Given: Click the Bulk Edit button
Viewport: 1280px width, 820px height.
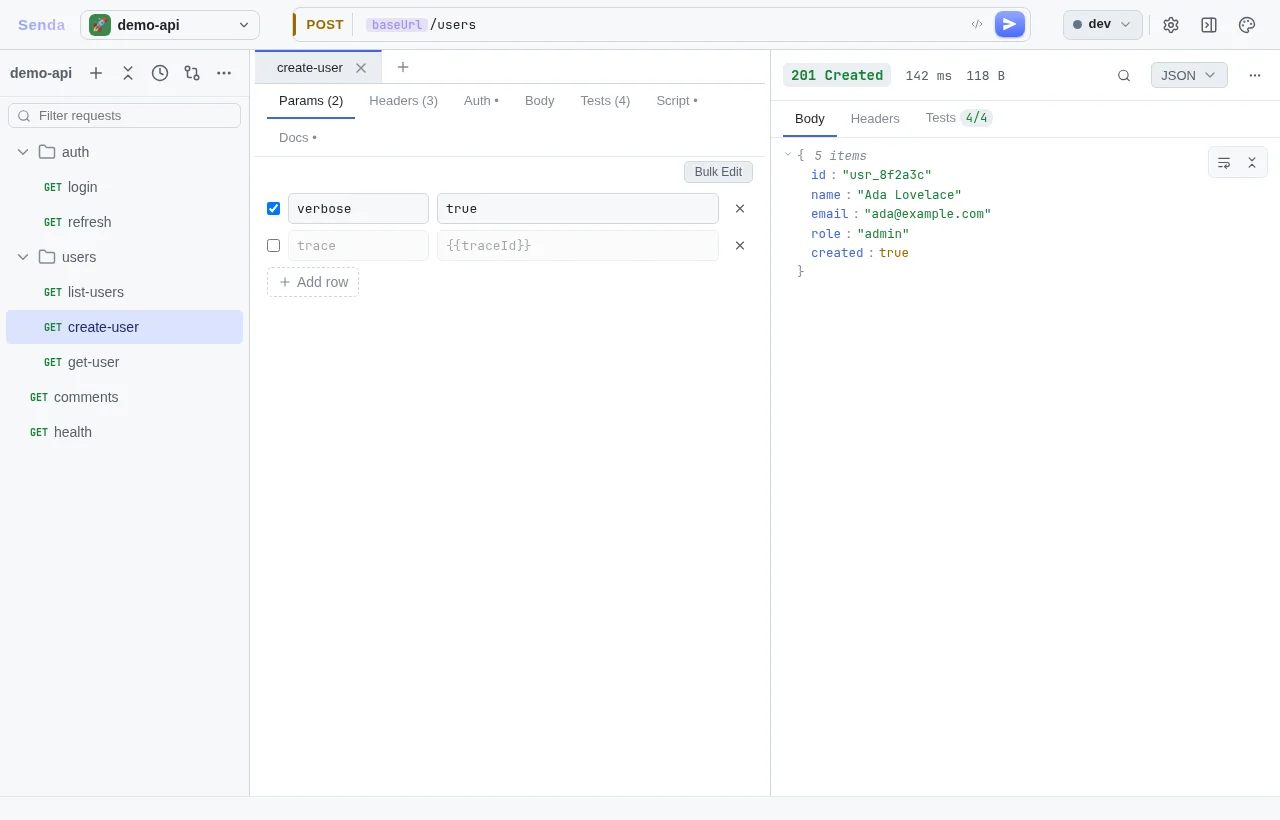Looking at the screenshot, I should [x=718, y=172].
